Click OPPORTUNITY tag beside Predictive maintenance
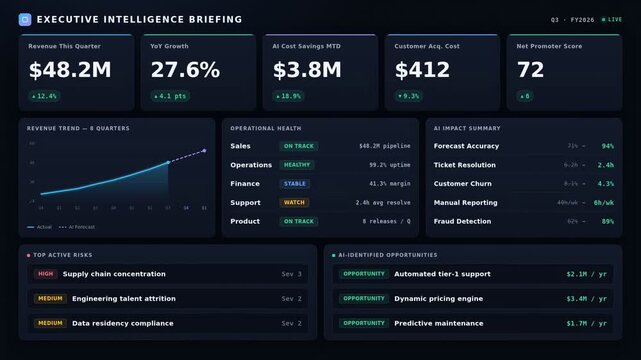This screenshot has height=360, width=641. (364, 323)
